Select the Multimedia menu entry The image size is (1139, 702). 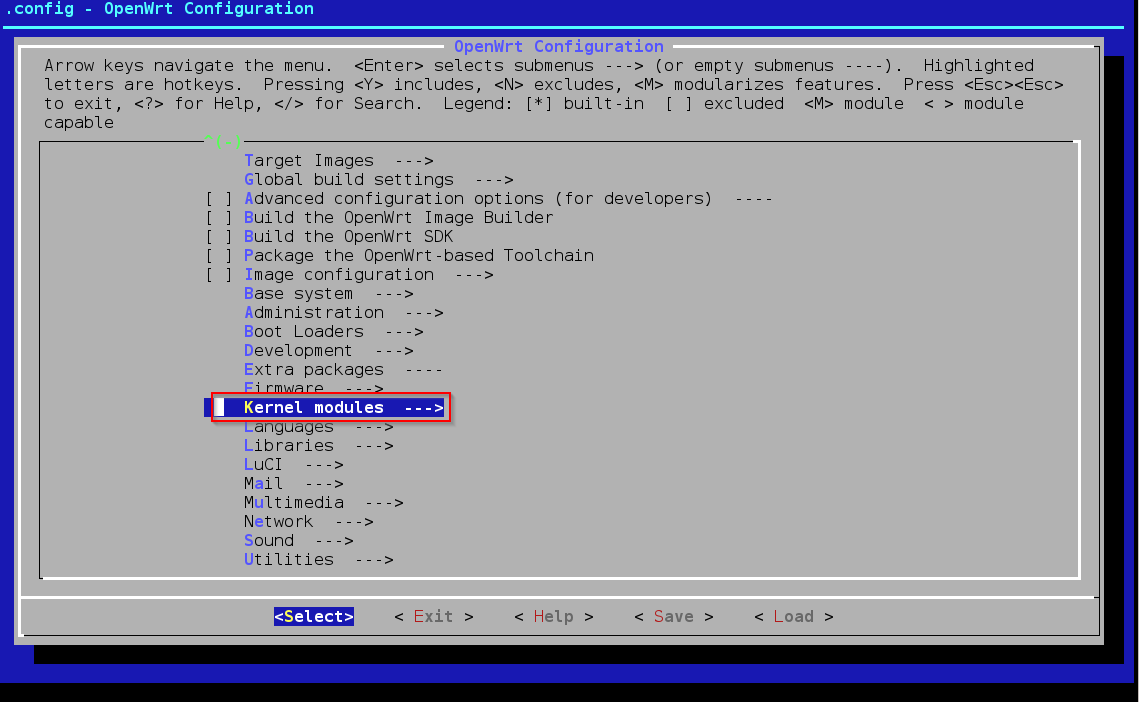point(323,503)
